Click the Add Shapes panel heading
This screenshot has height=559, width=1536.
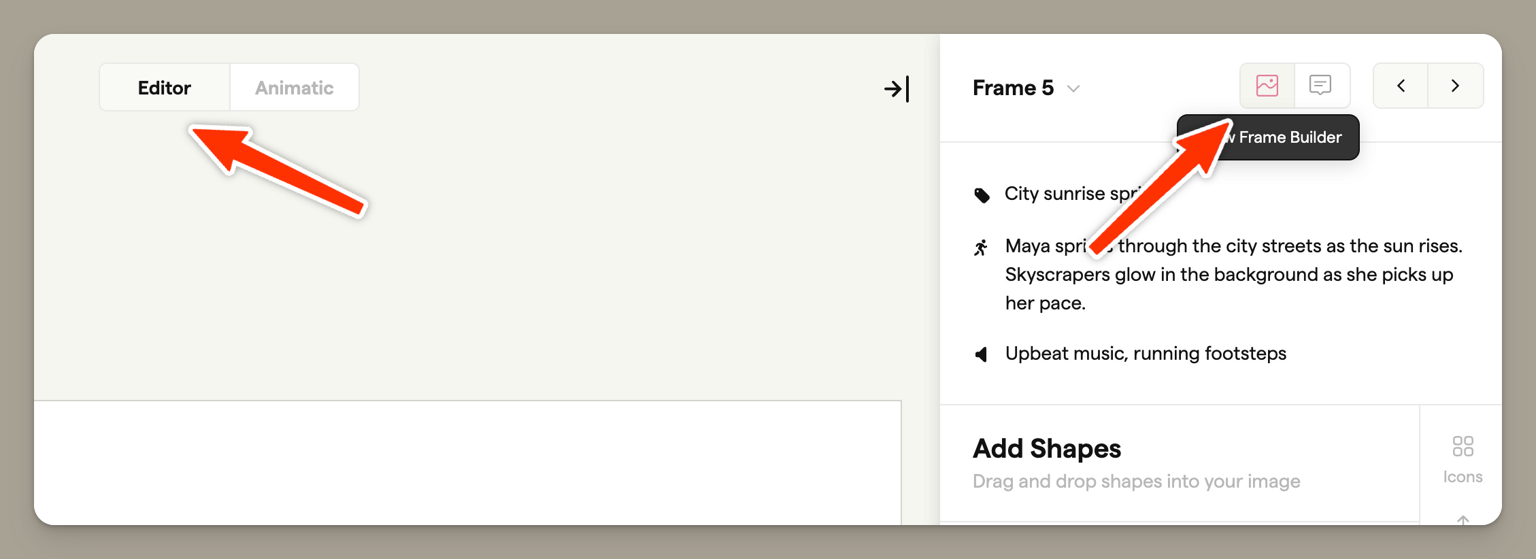pos(1046,448)
